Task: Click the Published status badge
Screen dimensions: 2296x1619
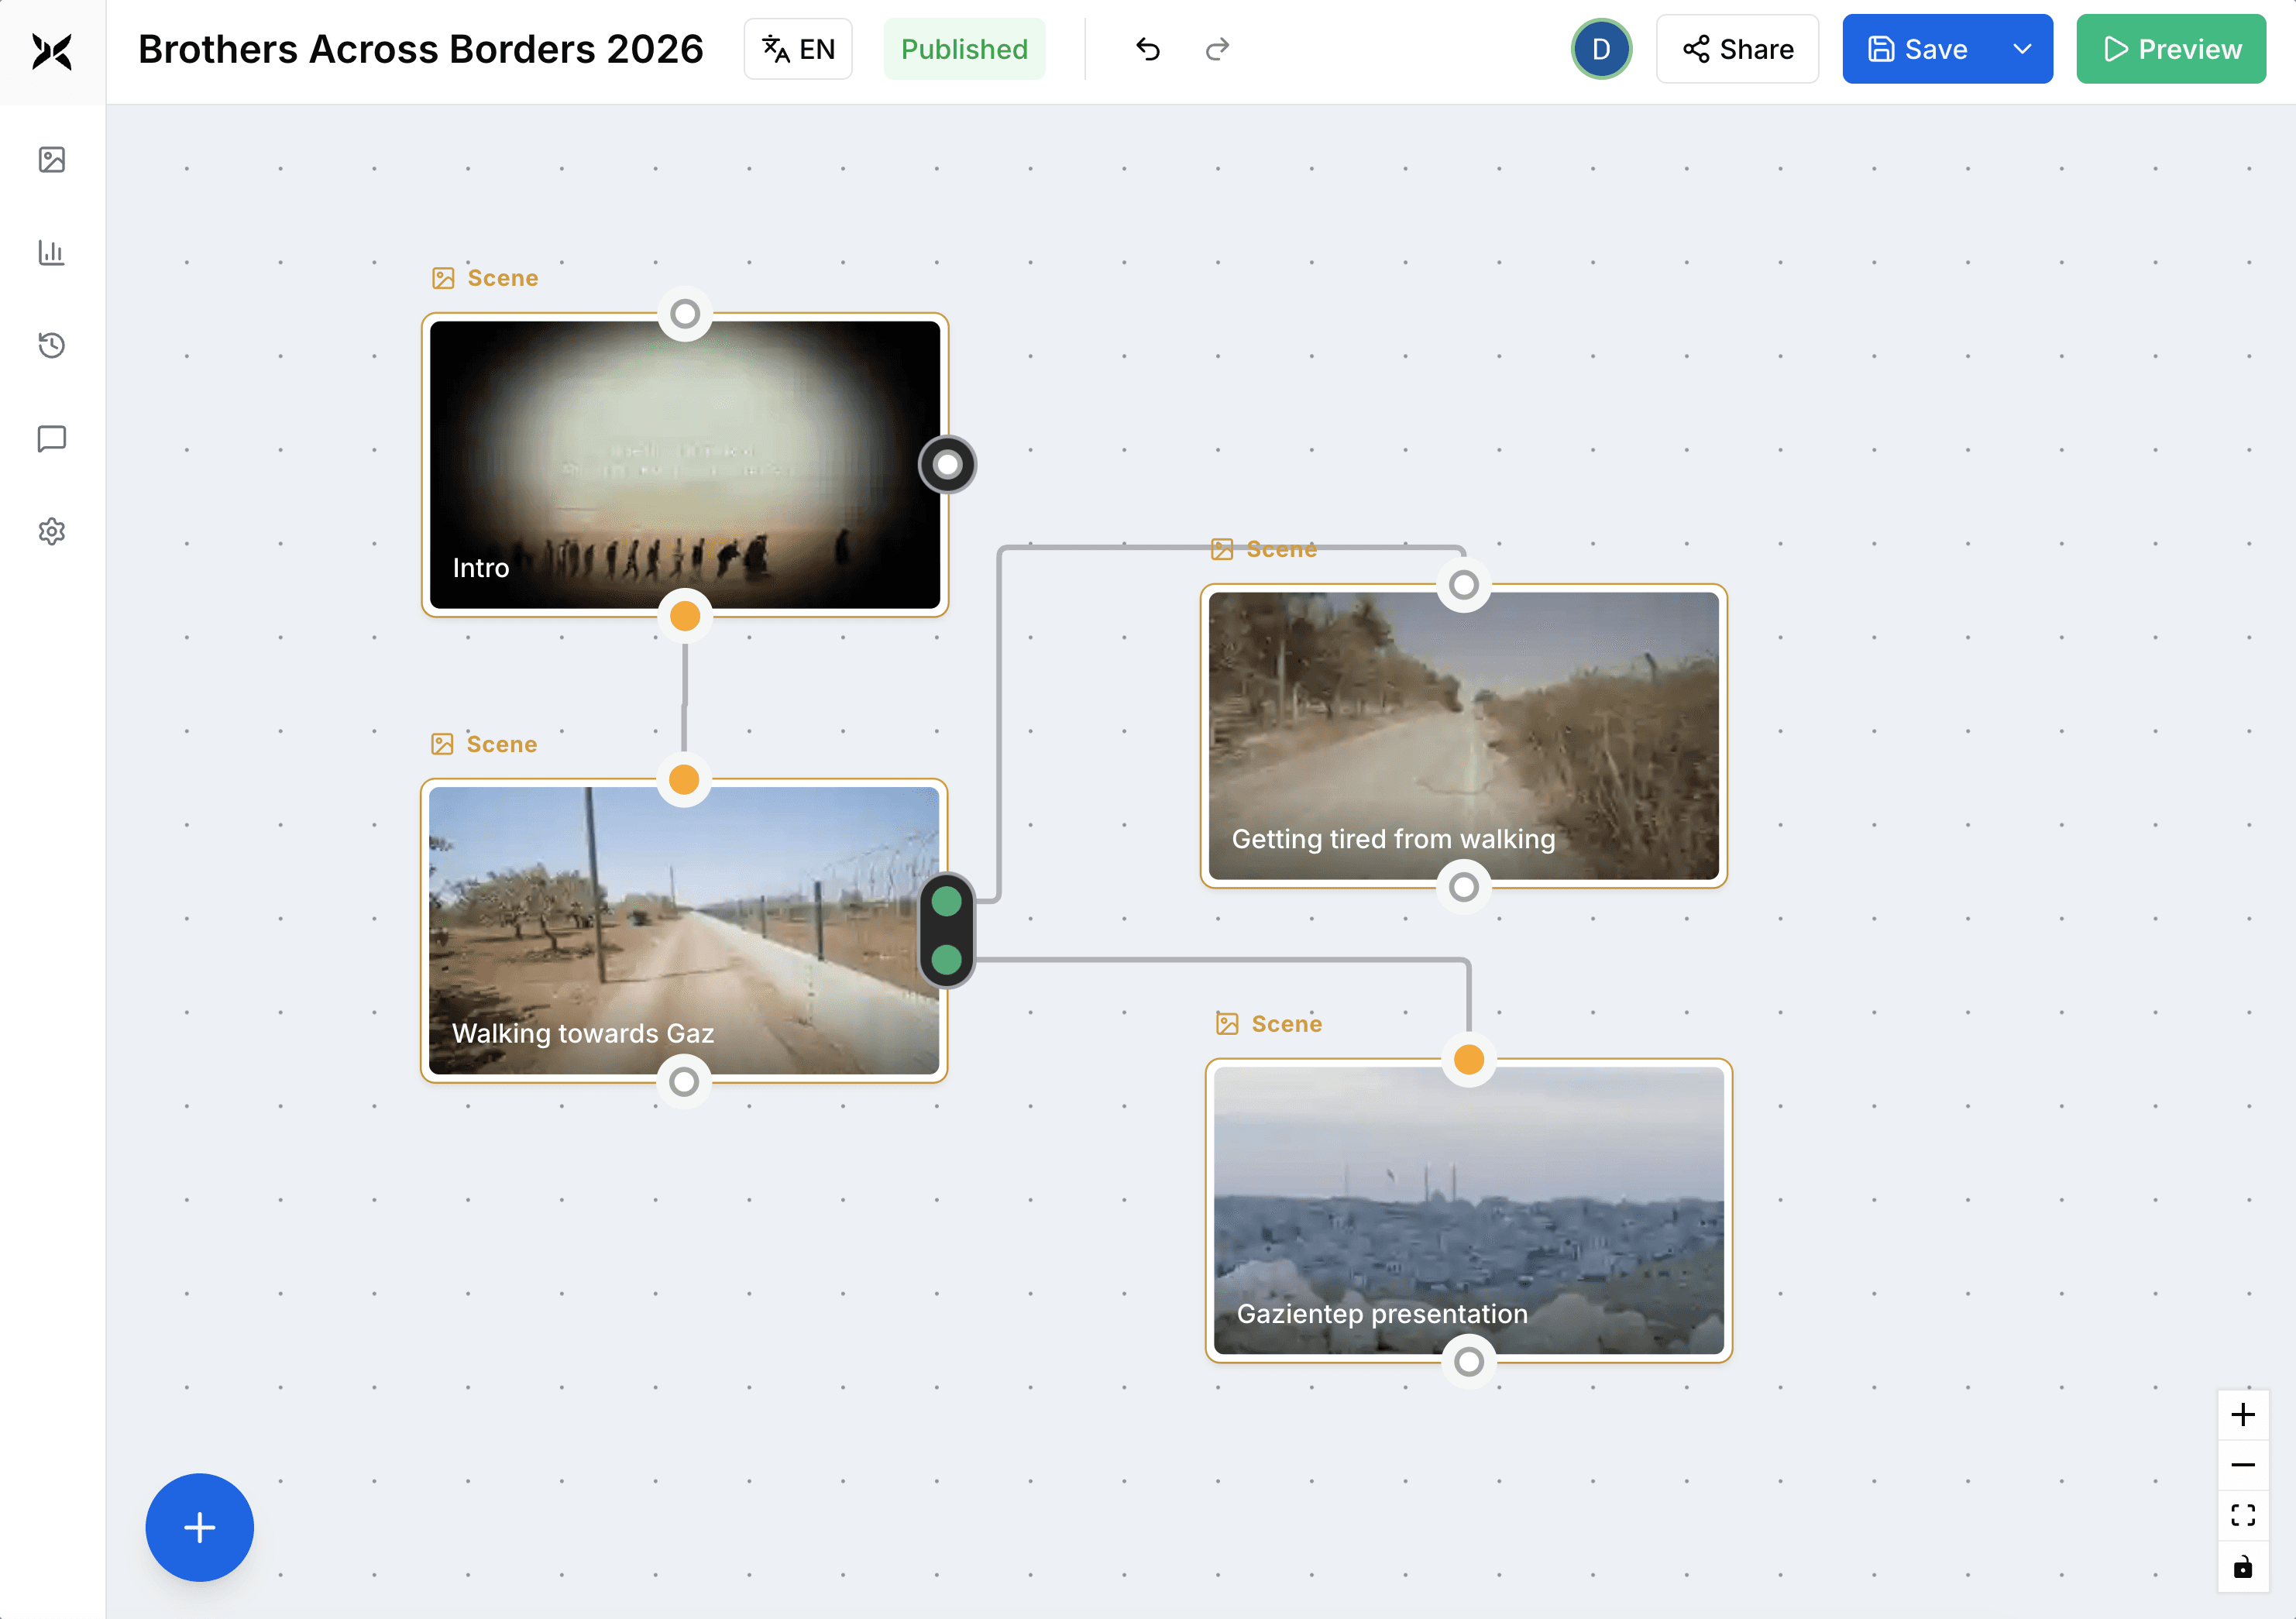Action: pyautogui.click(x=964, y=49)
